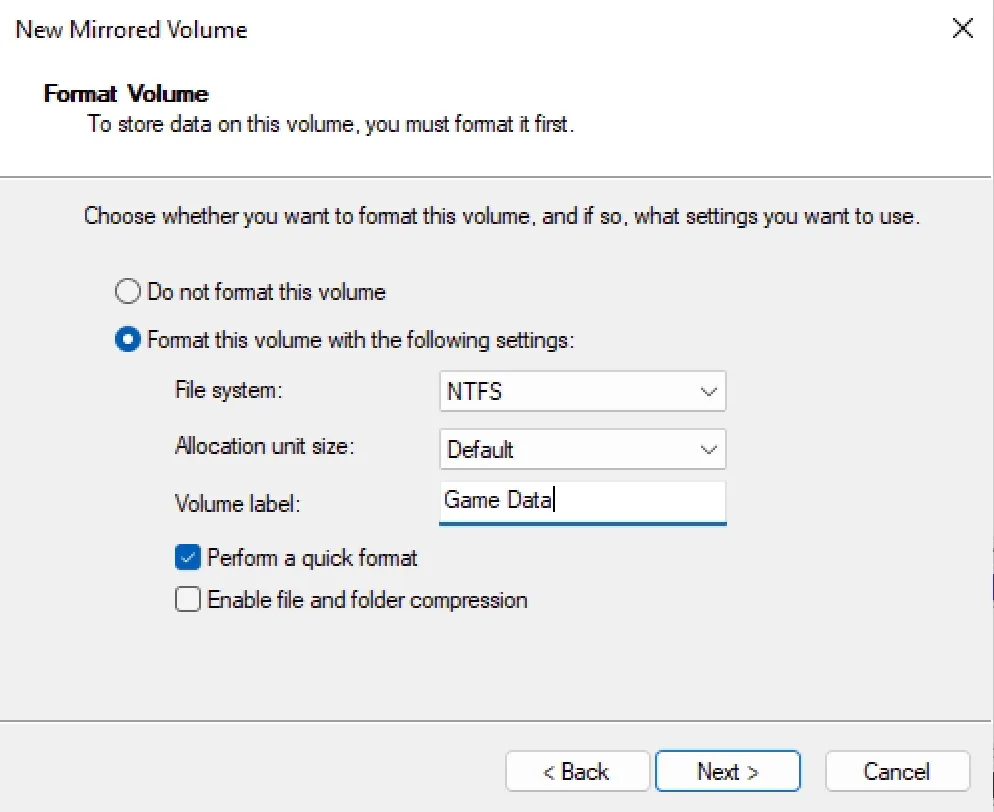
Task: Click the Allocation unit size chevron
Action: point(709,449)
